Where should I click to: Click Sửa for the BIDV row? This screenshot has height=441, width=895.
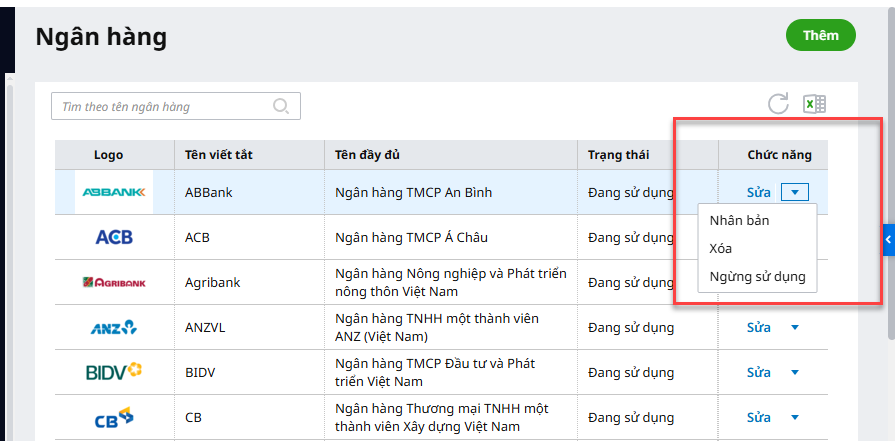click(759, 372)
